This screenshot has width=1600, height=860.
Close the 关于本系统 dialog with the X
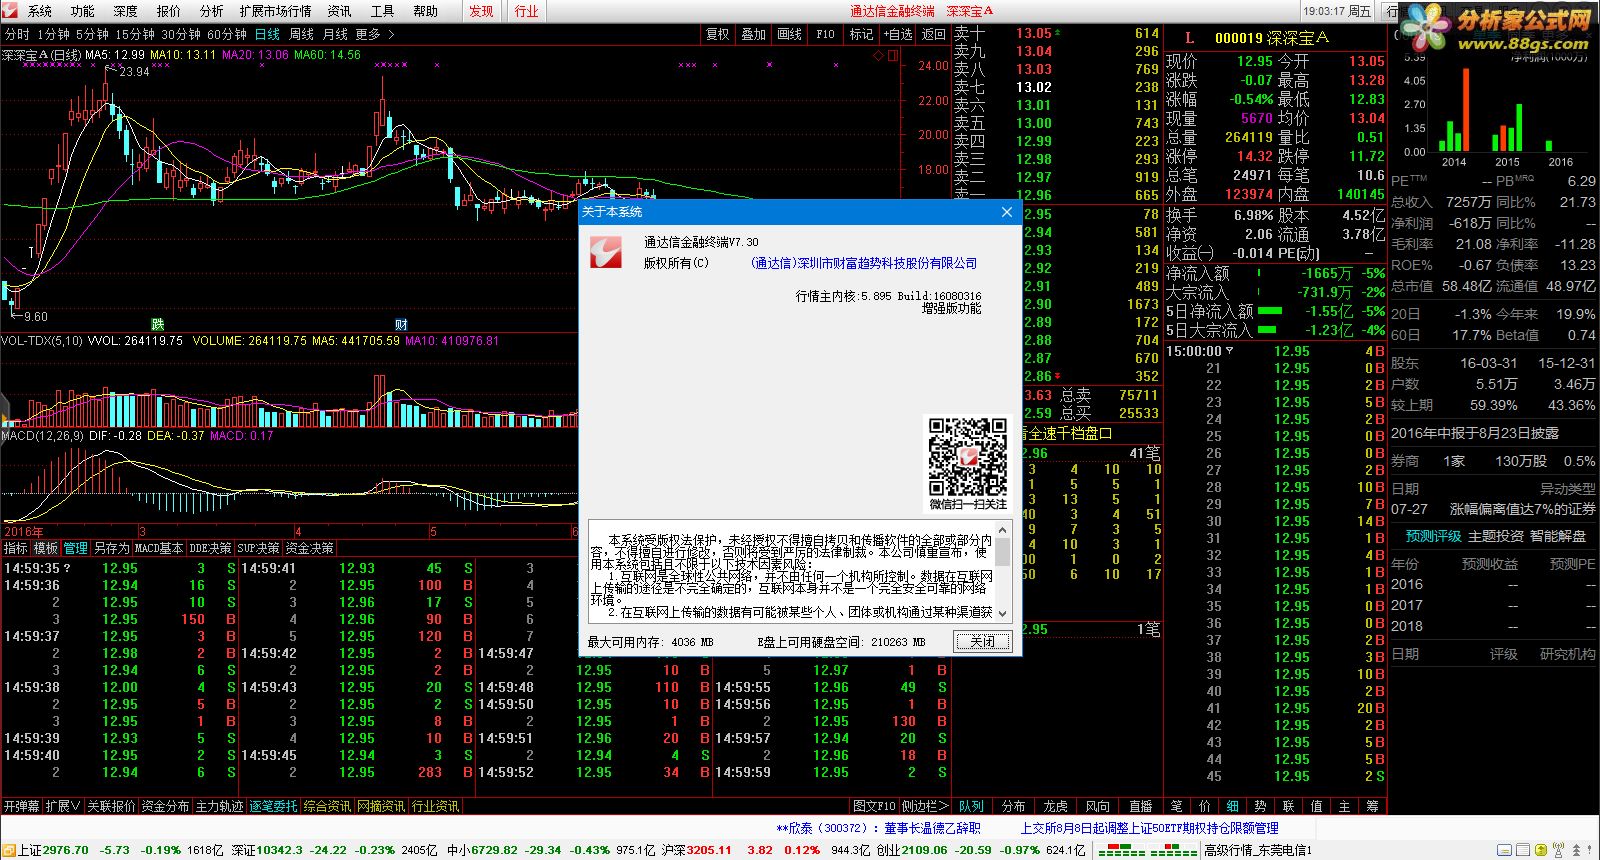[1007, 212]
